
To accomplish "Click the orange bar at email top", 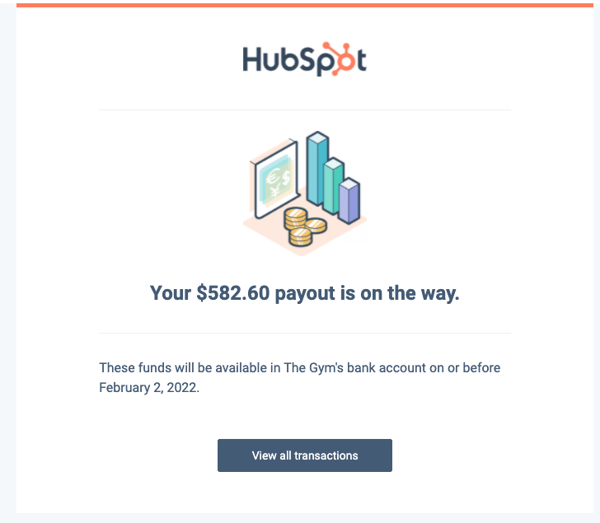I will click(305, 5).
